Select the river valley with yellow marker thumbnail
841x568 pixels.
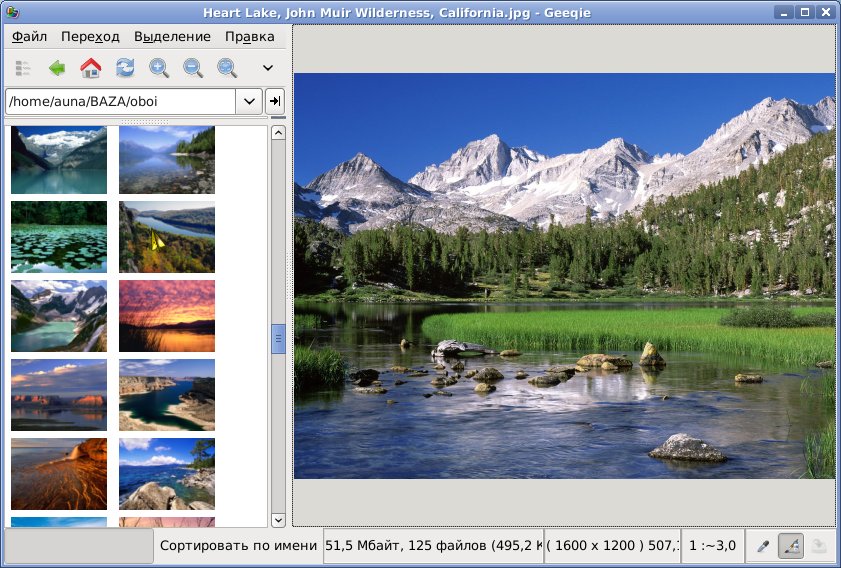167,237
